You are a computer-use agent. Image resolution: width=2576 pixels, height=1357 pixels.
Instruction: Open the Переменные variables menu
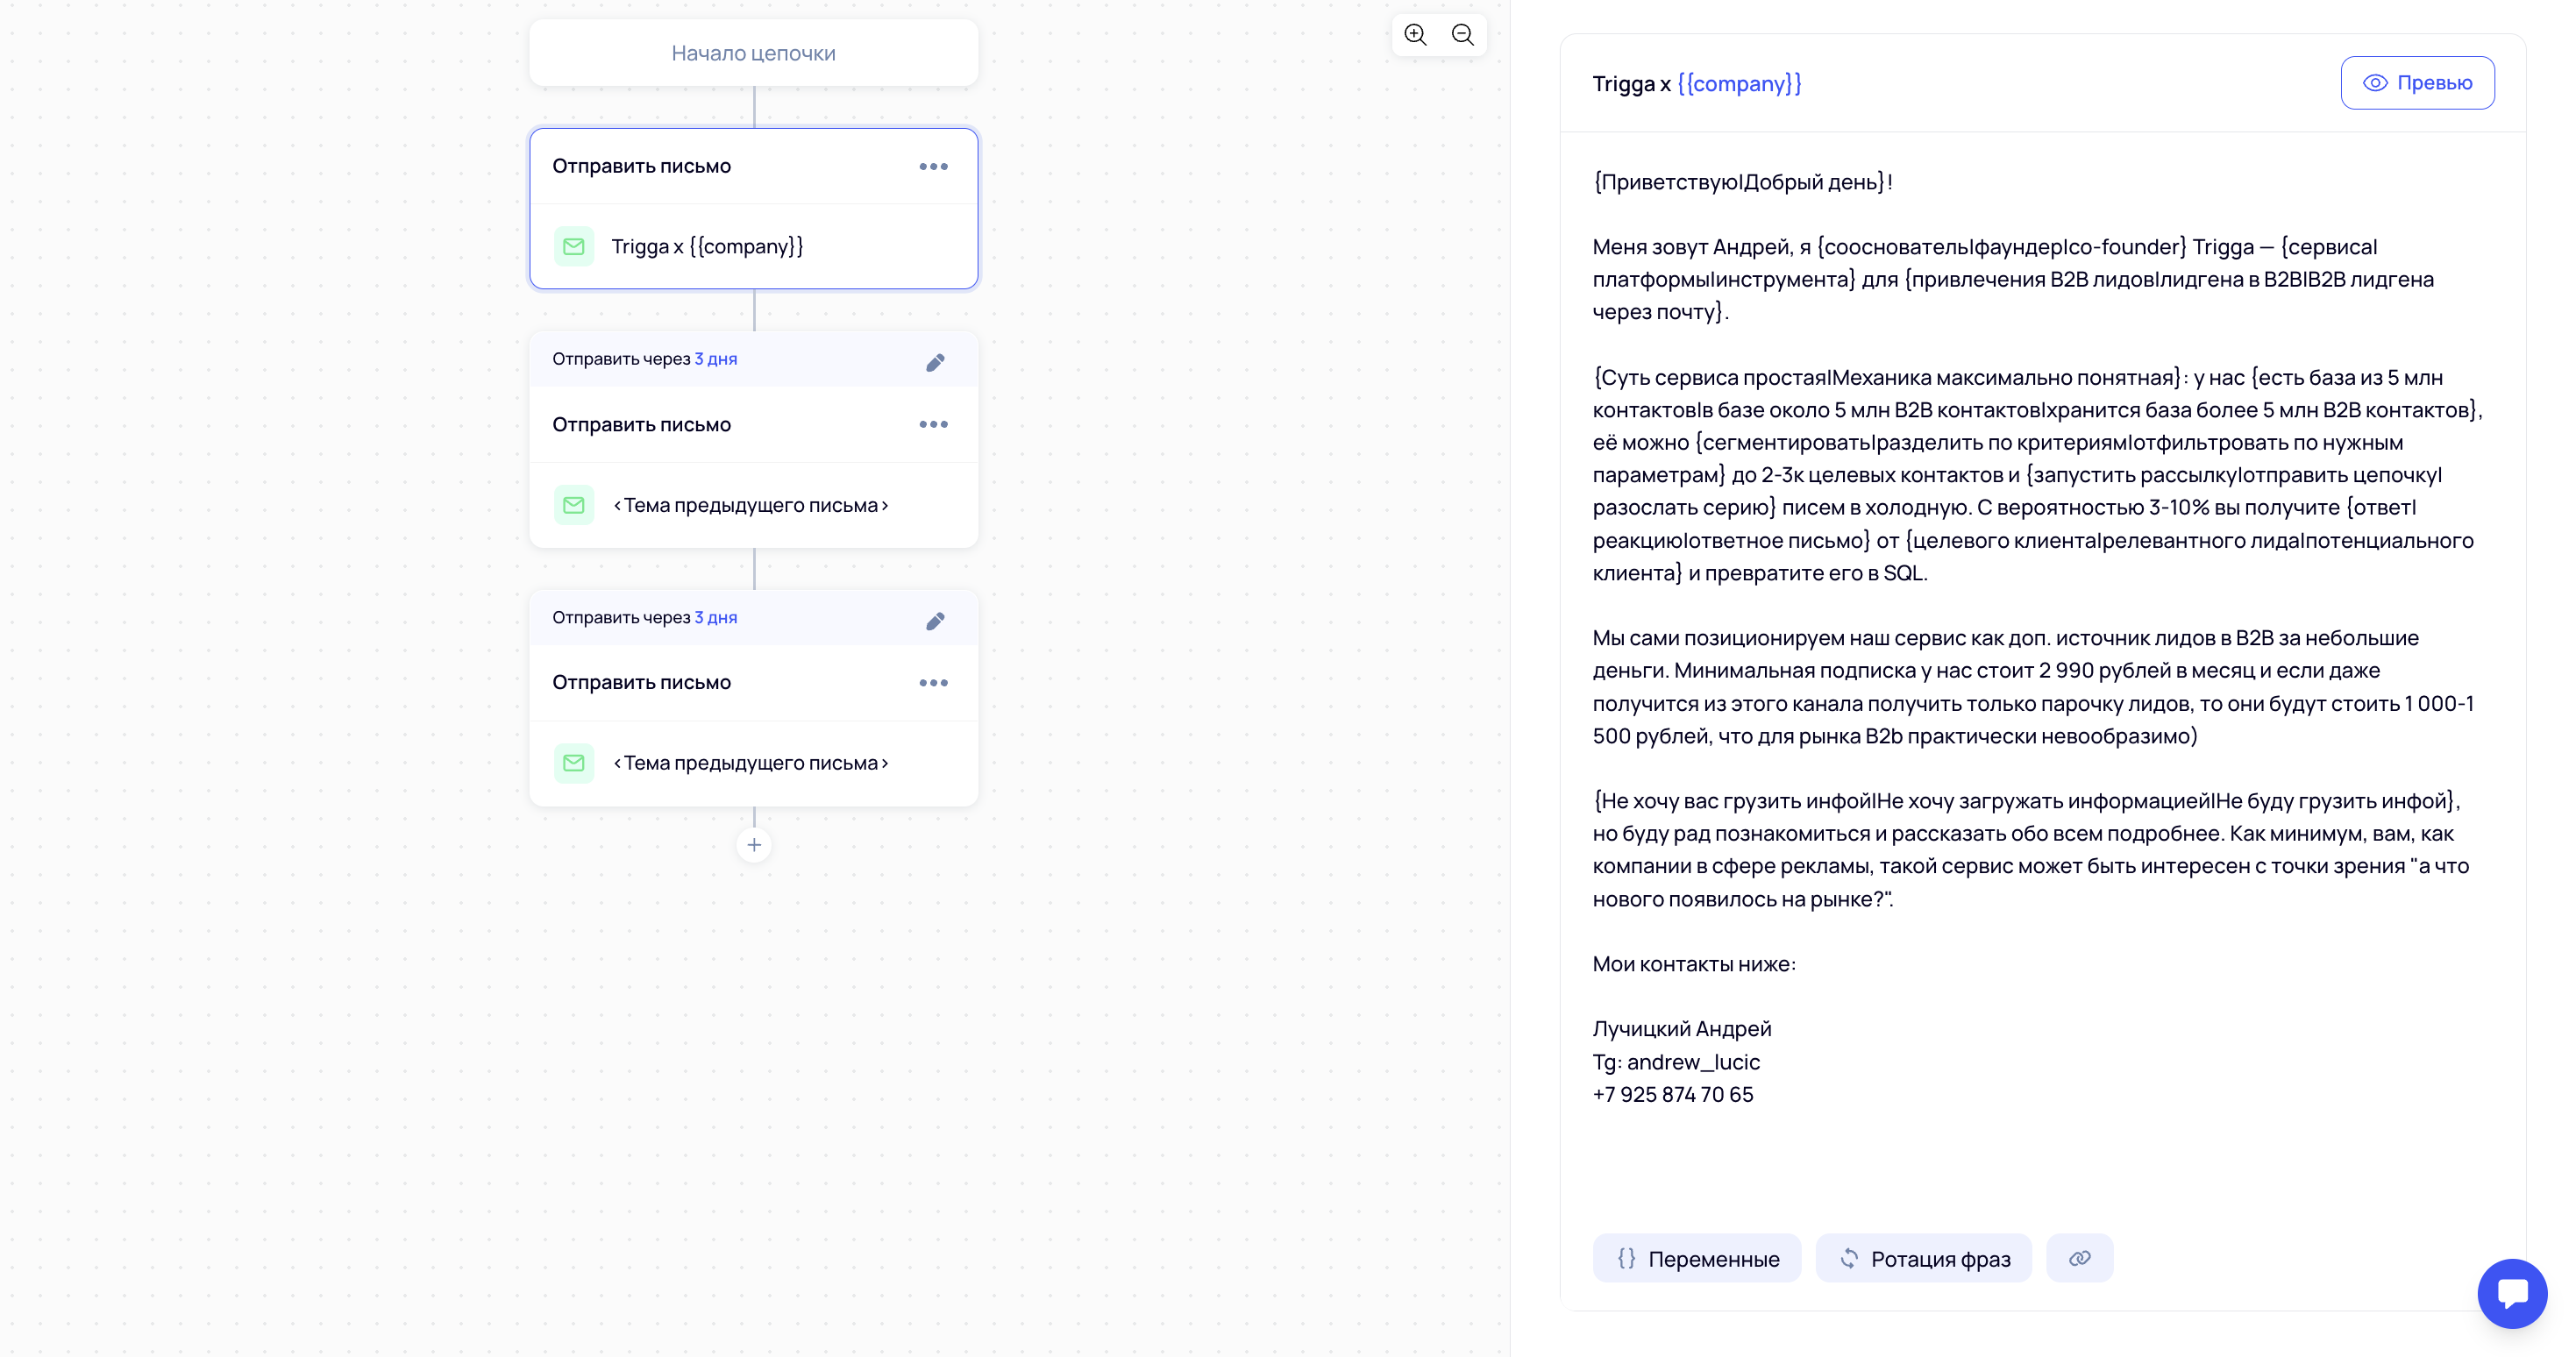[1696, 1258]
